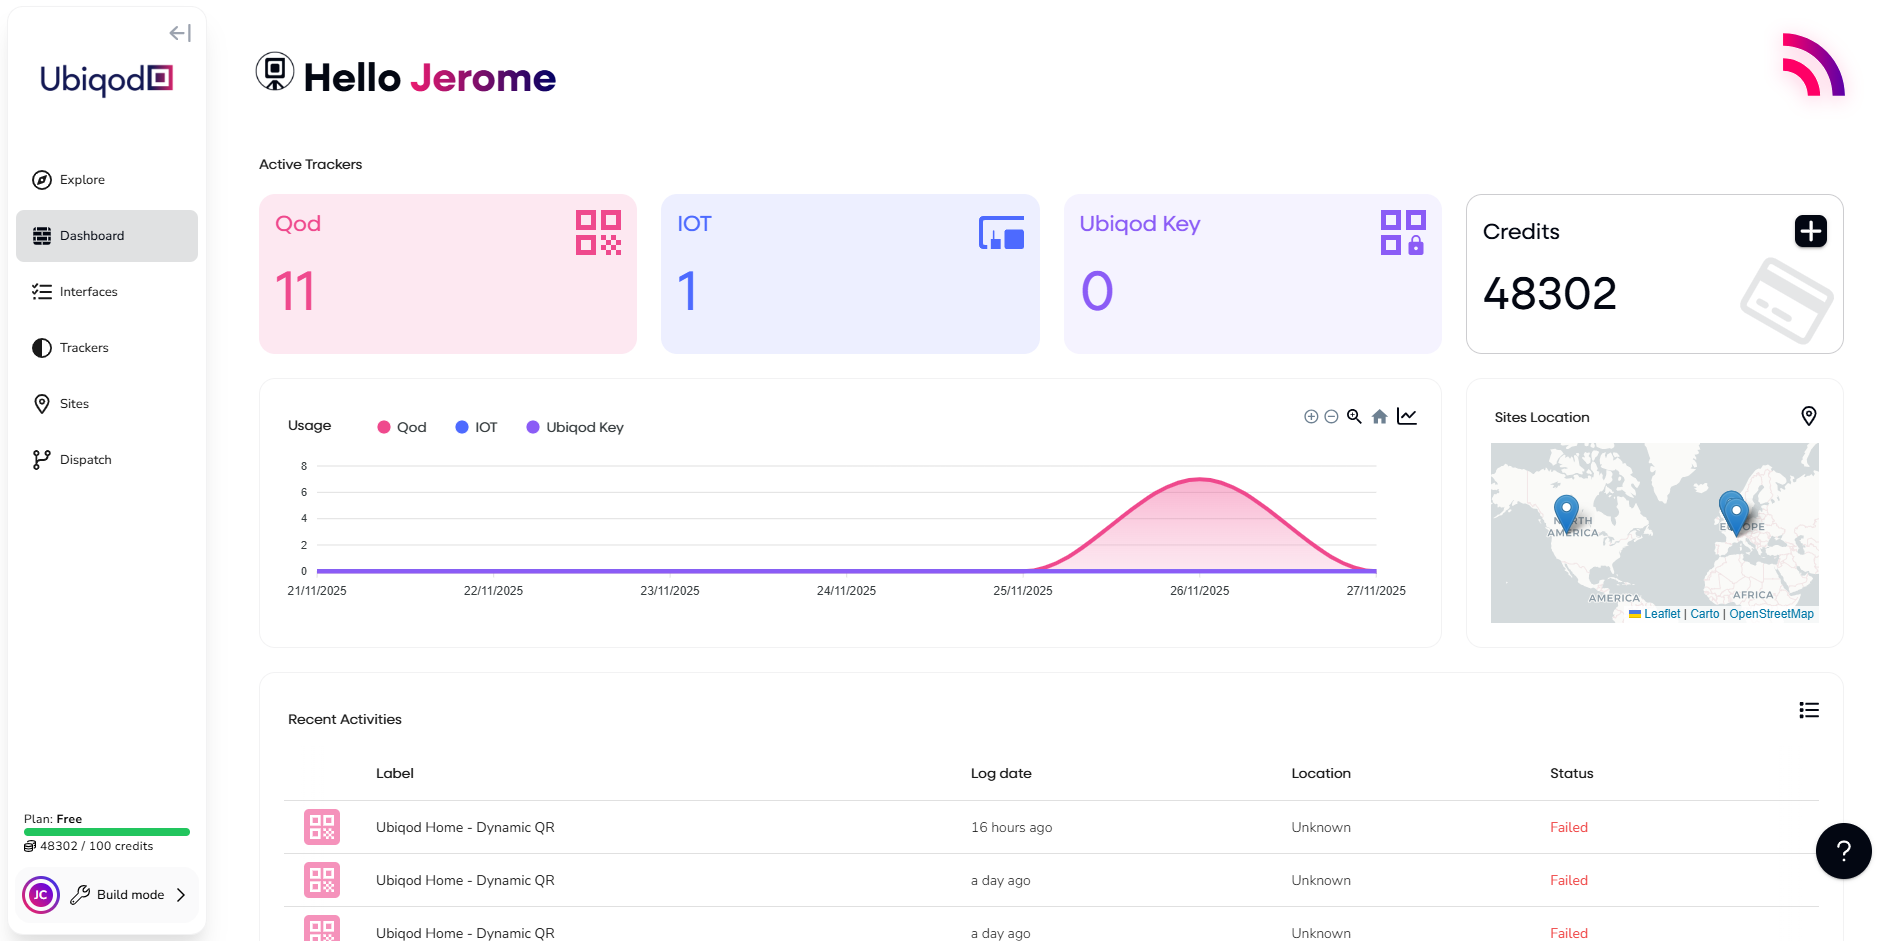
Task: Click the Sites Location pin icon
Action: click(1809, 416)
